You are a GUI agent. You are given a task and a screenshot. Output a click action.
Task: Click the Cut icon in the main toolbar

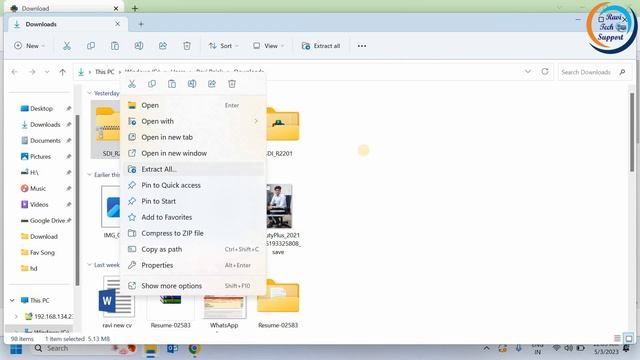pos(67,46)
